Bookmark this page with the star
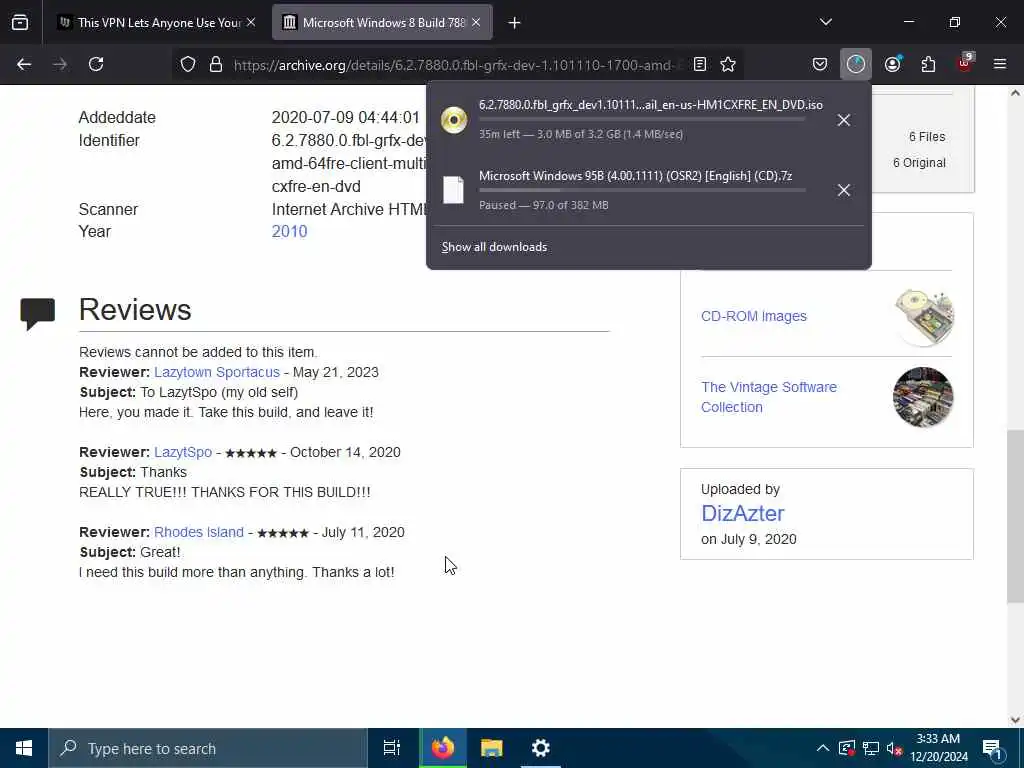The image size is (1024, 768). tap(728, 64)
